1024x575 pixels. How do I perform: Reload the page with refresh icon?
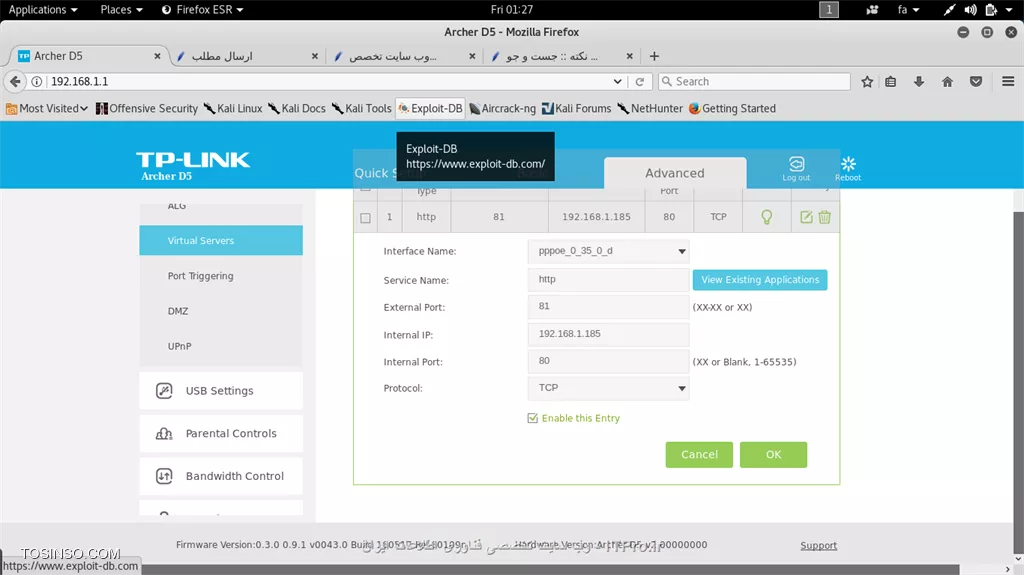tap(639, 82)
